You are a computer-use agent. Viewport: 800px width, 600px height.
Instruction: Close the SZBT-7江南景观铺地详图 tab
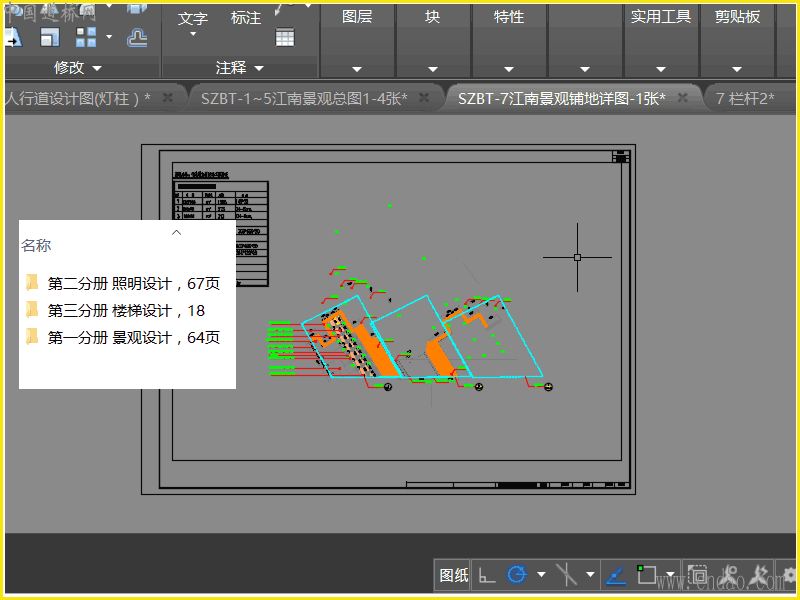pos(682,97)
